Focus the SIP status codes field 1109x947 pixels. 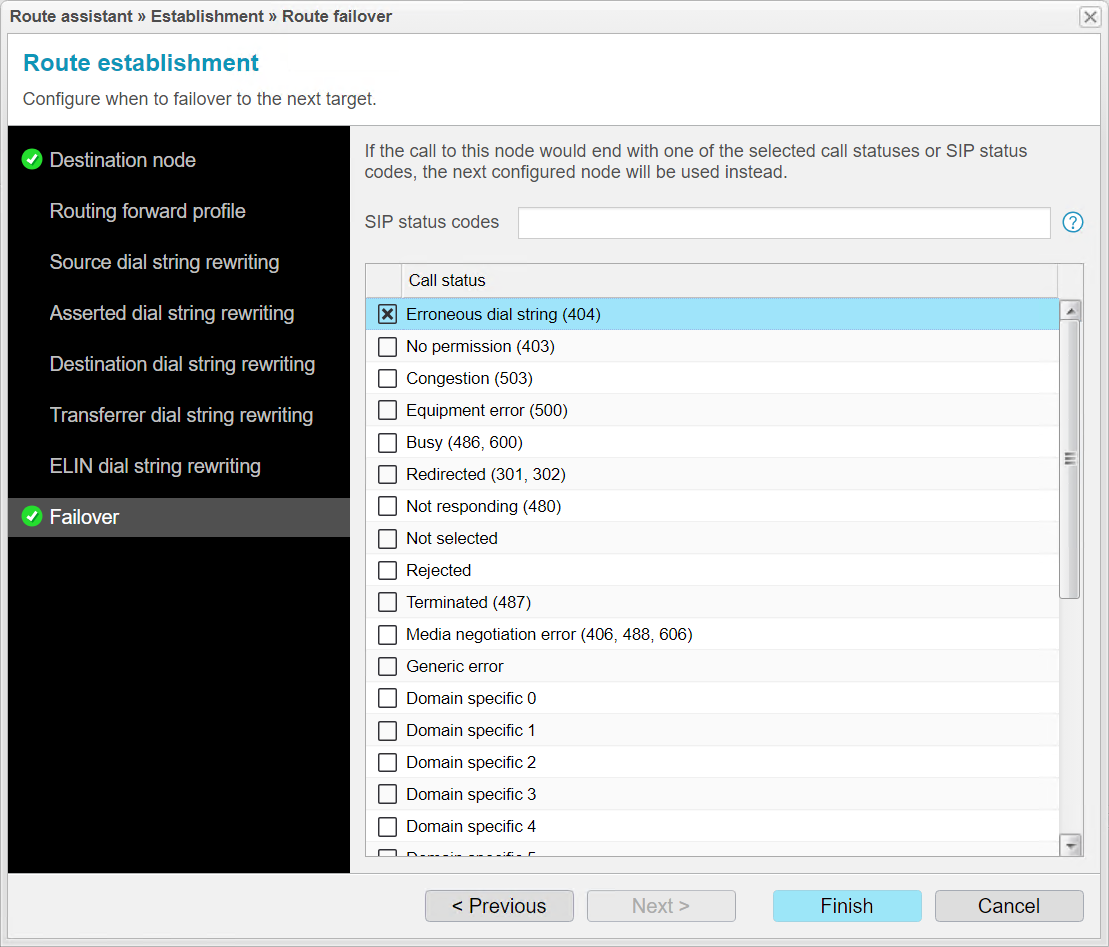point(784,223)
